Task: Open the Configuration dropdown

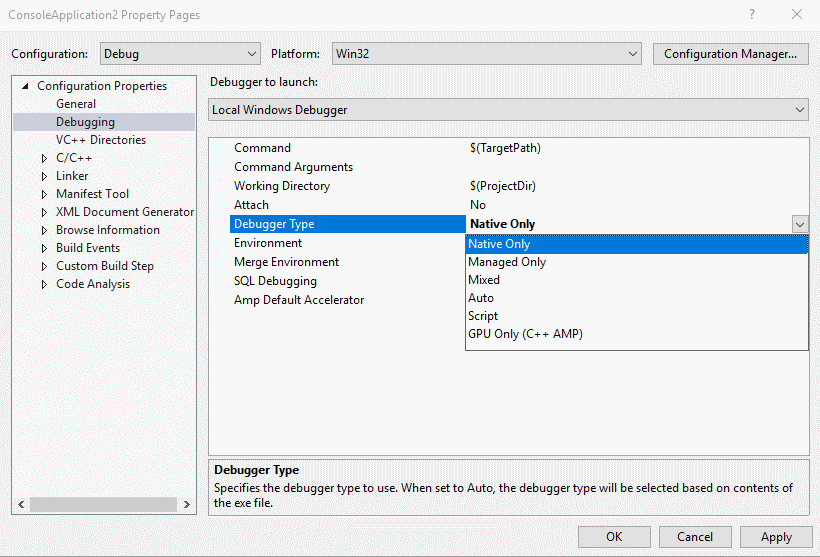Action: pyautogui.click(x=179, y=54)
